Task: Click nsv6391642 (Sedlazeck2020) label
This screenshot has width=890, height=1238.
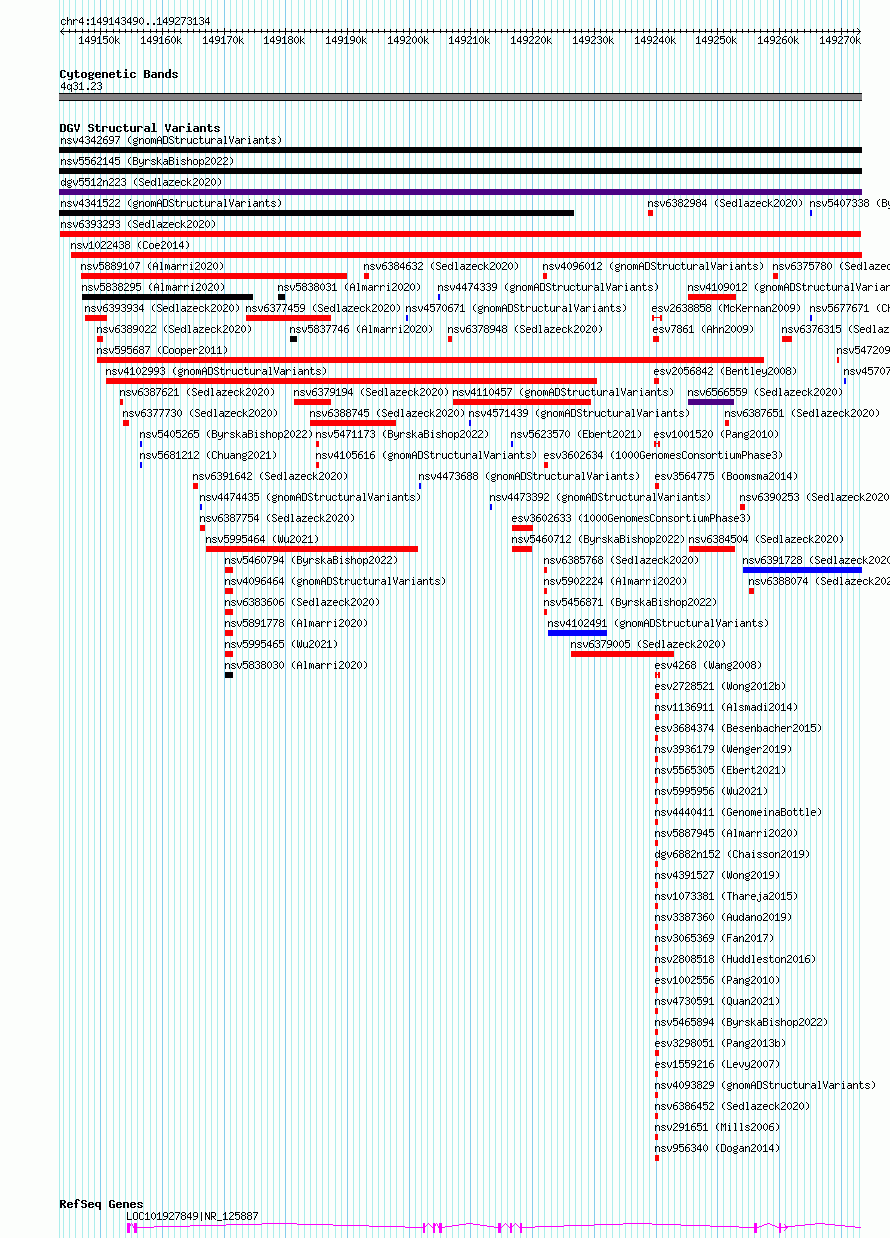Action: (x=270, y=476)
